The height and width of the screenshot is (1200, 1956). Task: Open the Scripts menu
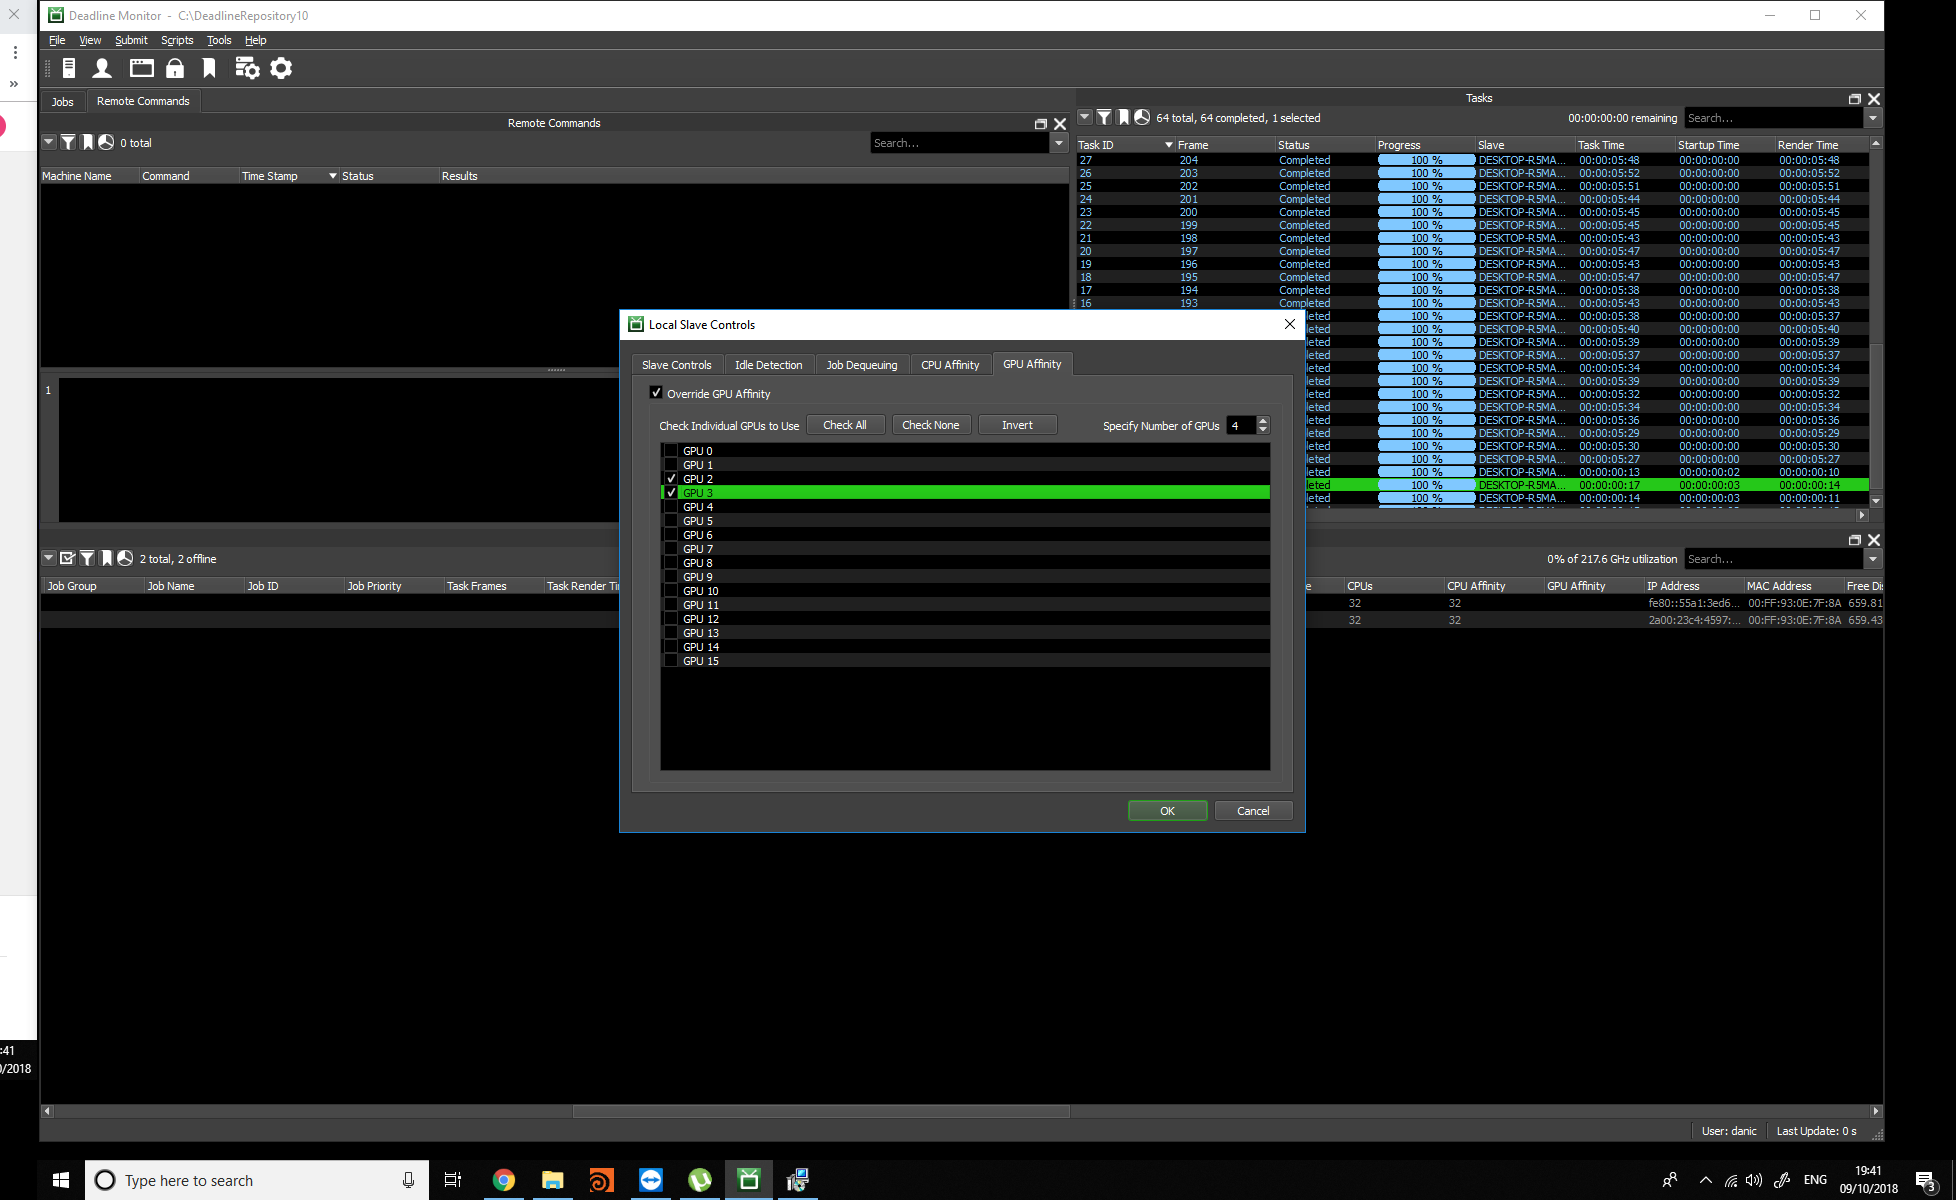(177, 40)
